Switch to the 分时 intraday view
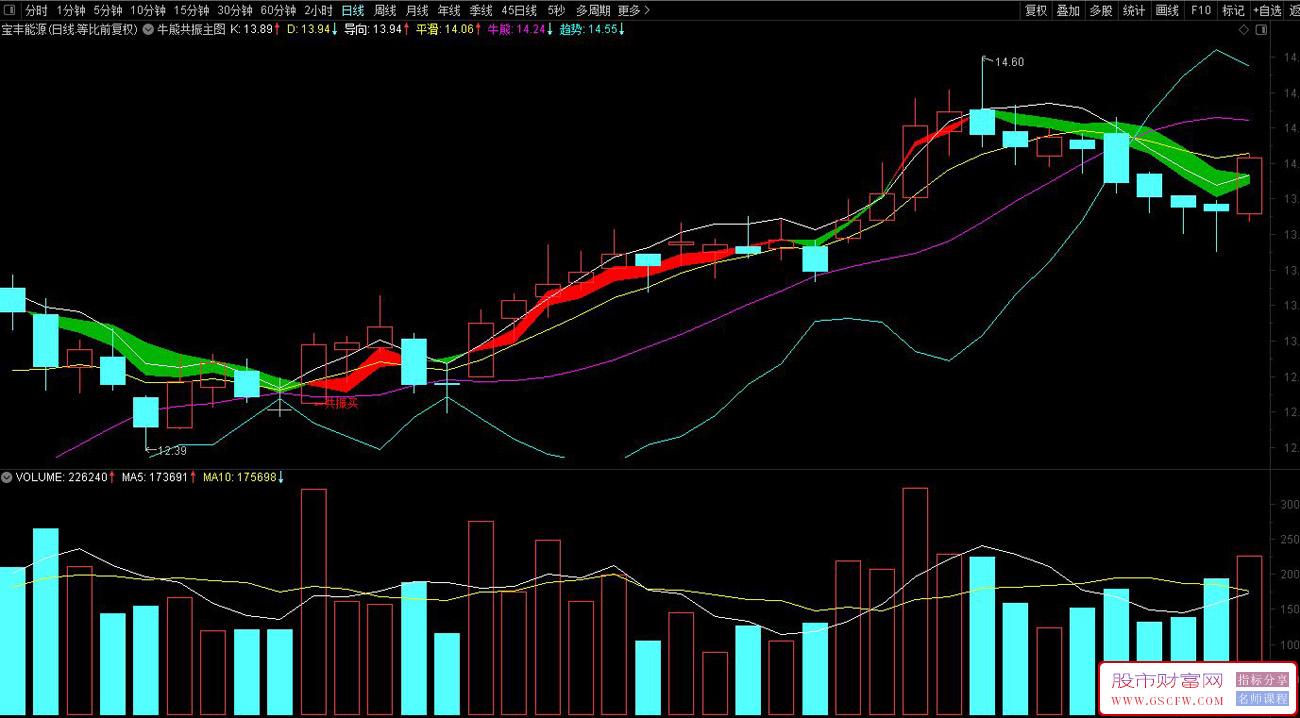Viewport: 1300px width, 718px height. click(36, 10)
